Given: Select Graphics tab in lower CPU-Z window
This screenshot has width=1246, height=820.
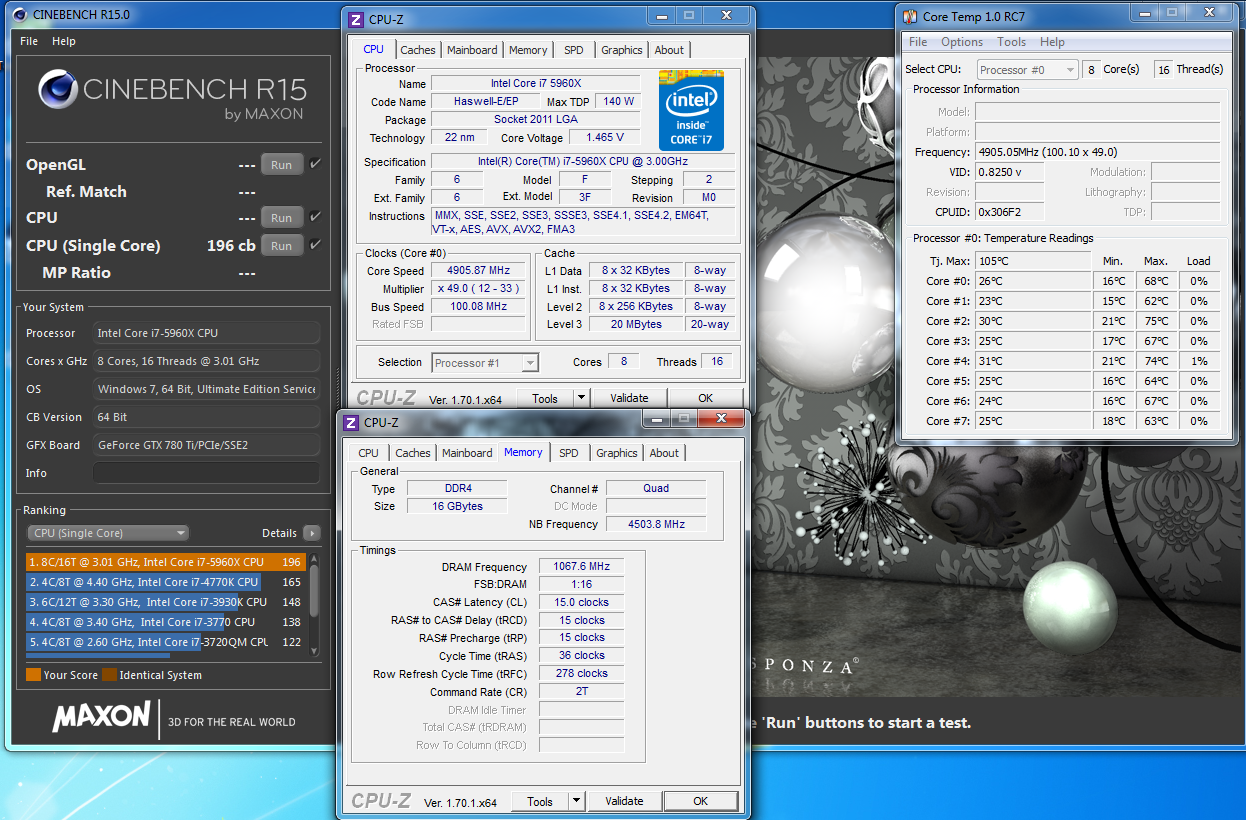Looking at the screenshot, I should (x=617, y=453).
